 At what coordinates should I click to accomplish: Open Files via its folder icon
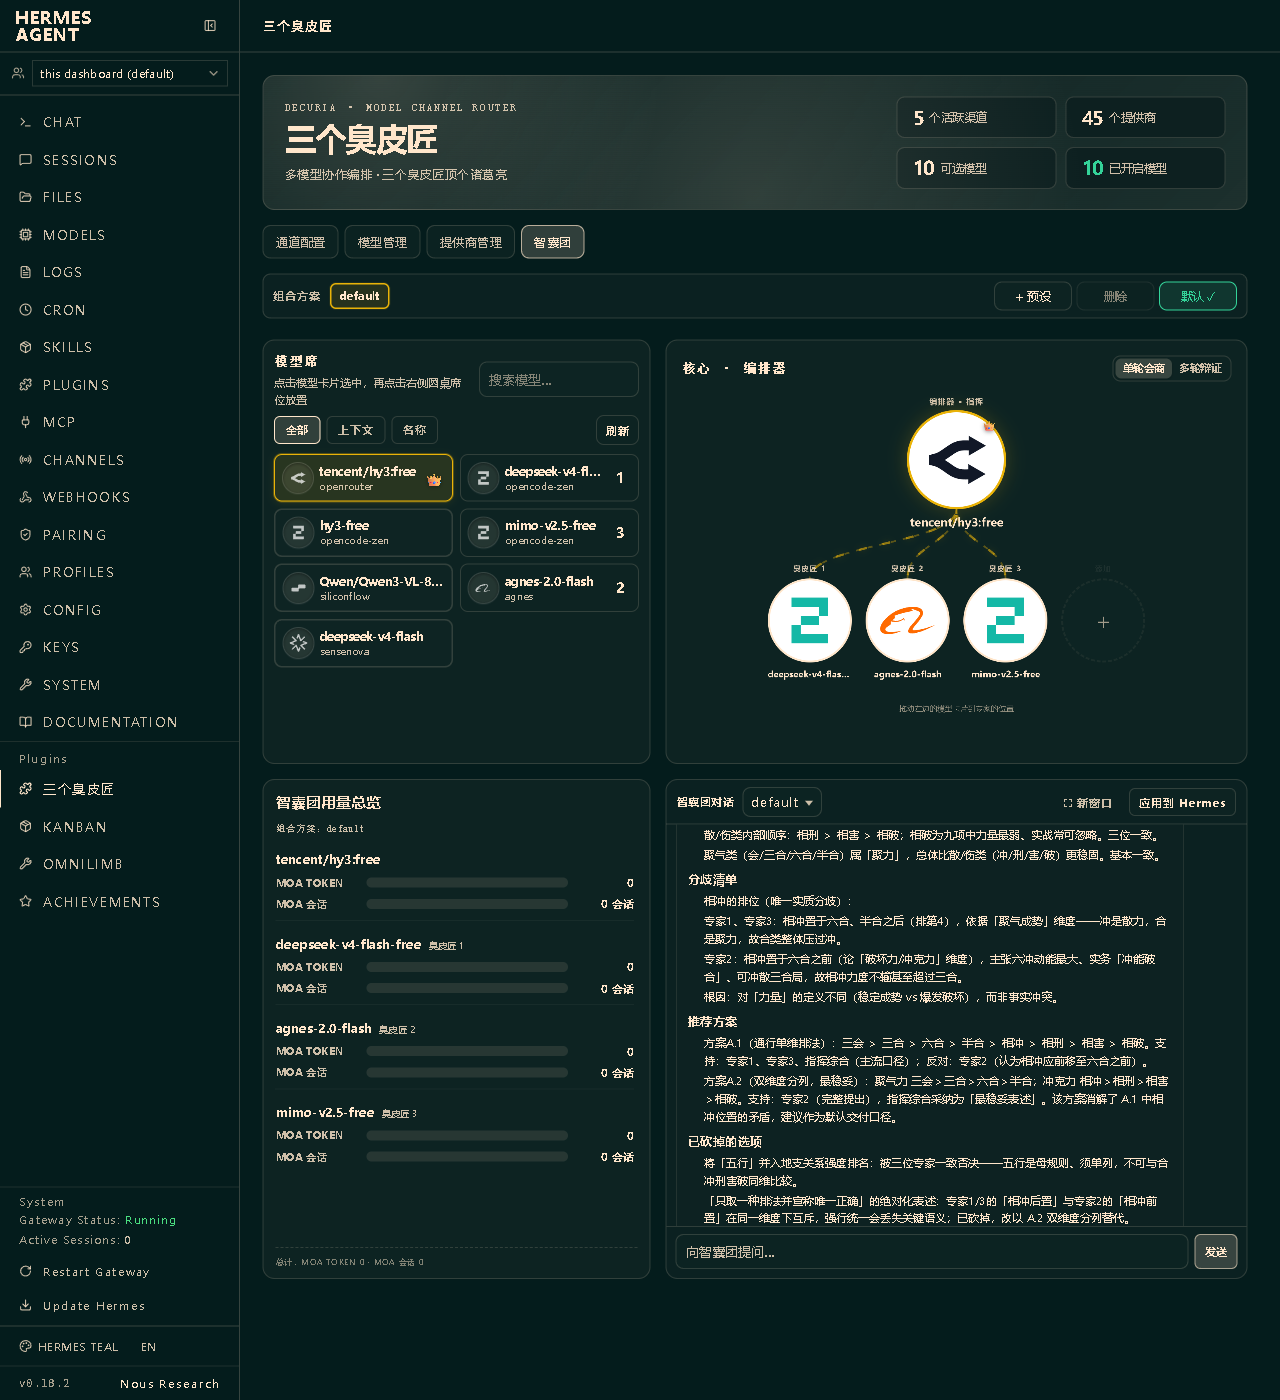point(26,197)
